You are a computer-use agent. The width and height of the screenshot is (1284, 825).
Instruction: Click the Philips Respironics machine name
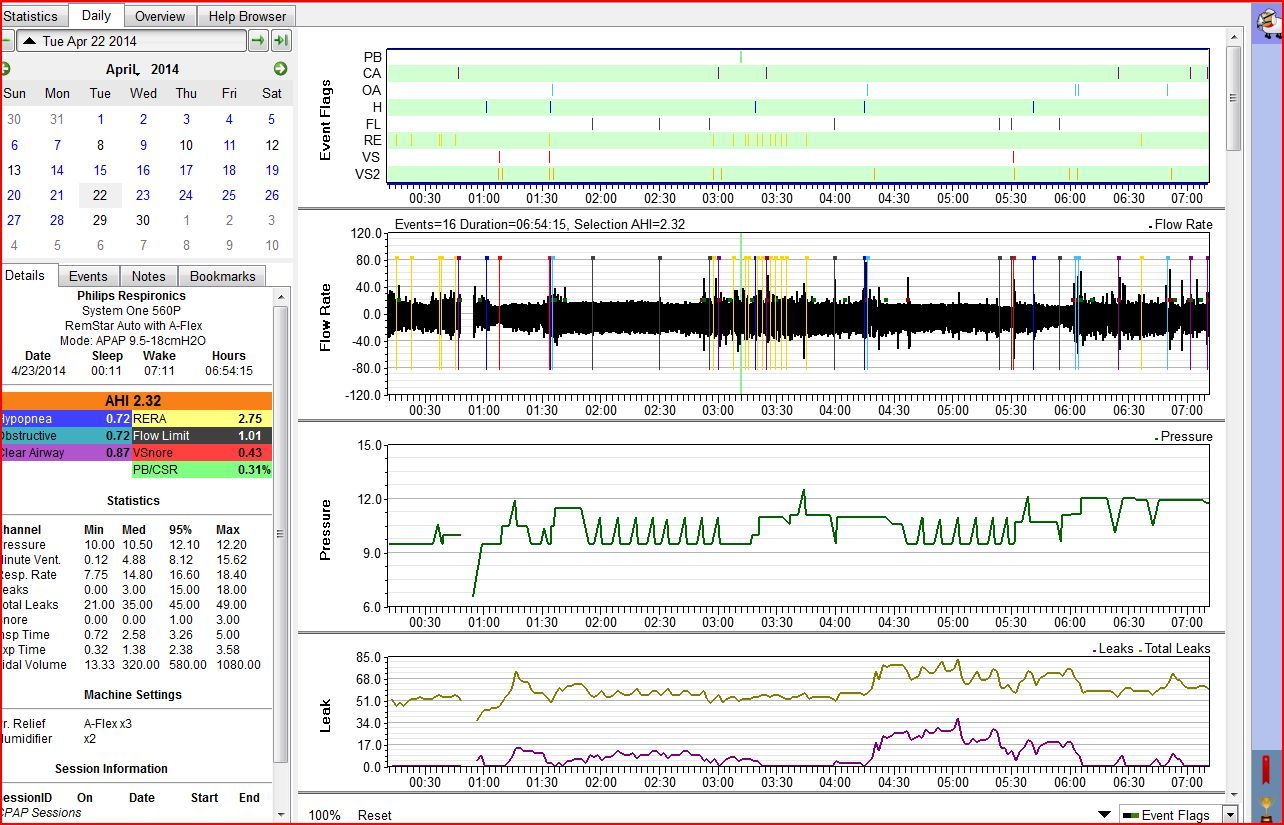[131, 296]
